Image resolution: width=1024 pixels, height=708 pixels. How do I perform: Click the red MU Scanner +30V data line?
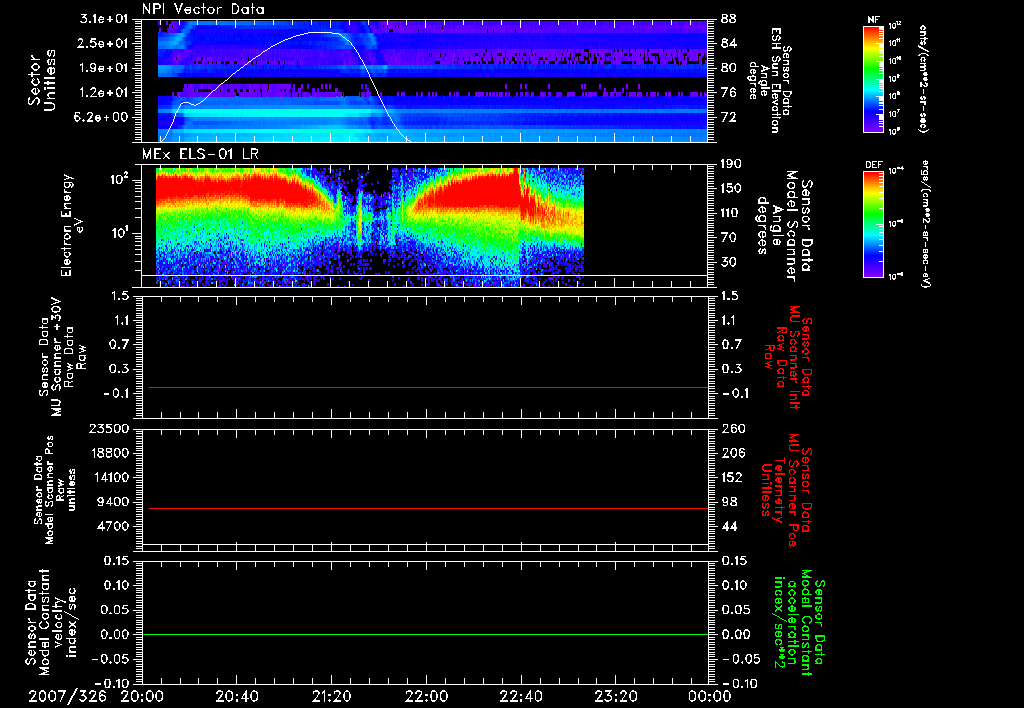click(x=428, y=387)
